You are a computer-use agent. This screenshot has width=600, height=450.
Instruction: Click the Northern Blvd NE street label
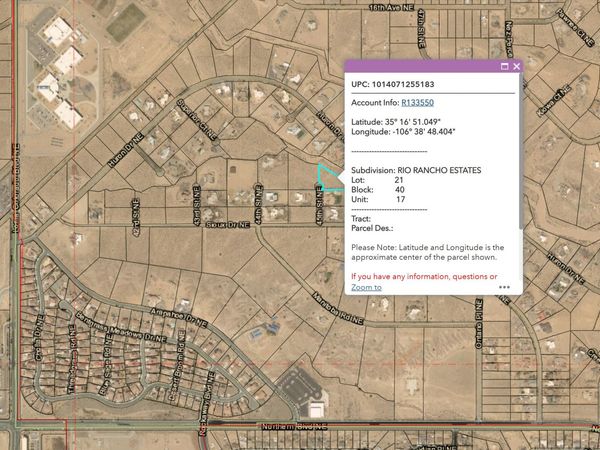[x=295, y=426]
